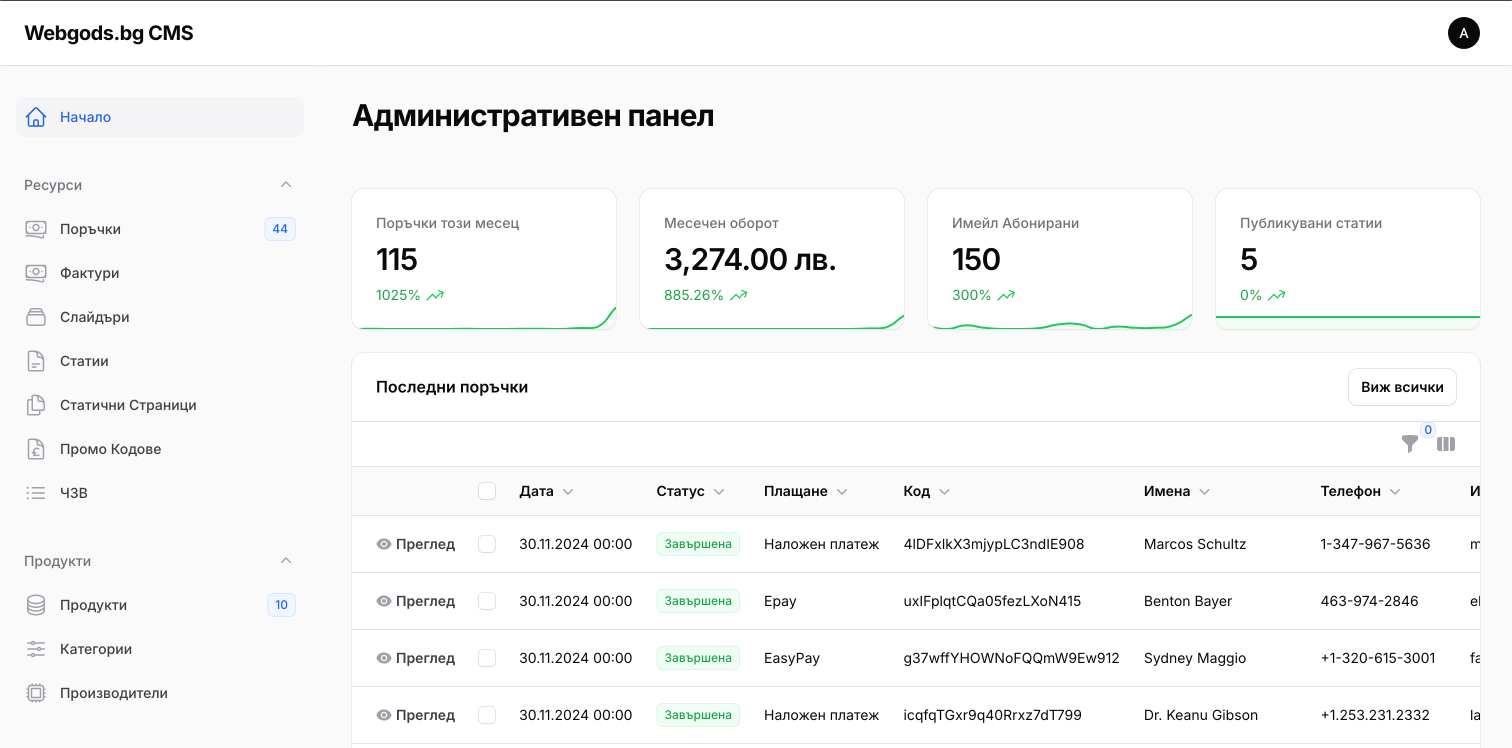This screenshot has height=748, width=1512.
Task: Sort the table by Код column
Action: coord(926,491)
